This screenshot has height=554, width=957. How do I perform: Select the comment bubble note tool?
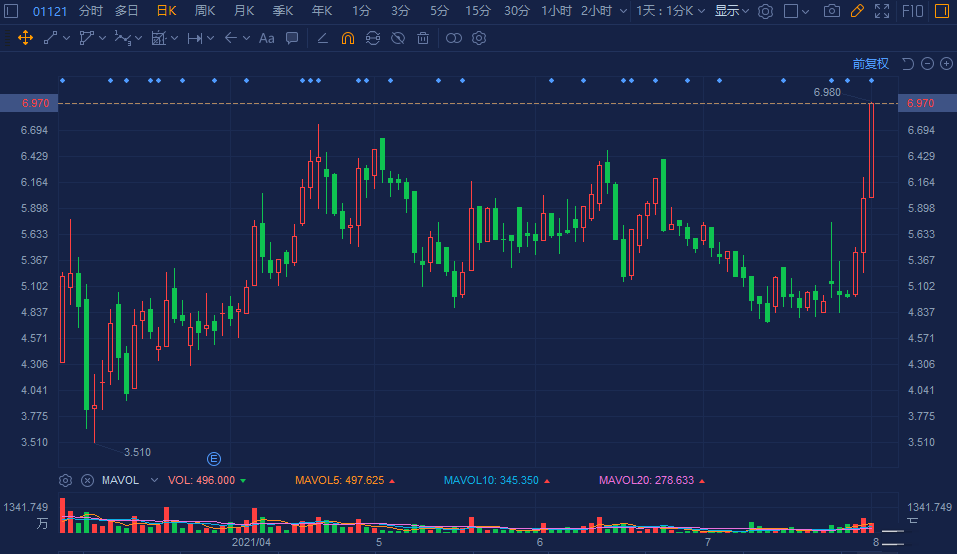tap(292, 38)
